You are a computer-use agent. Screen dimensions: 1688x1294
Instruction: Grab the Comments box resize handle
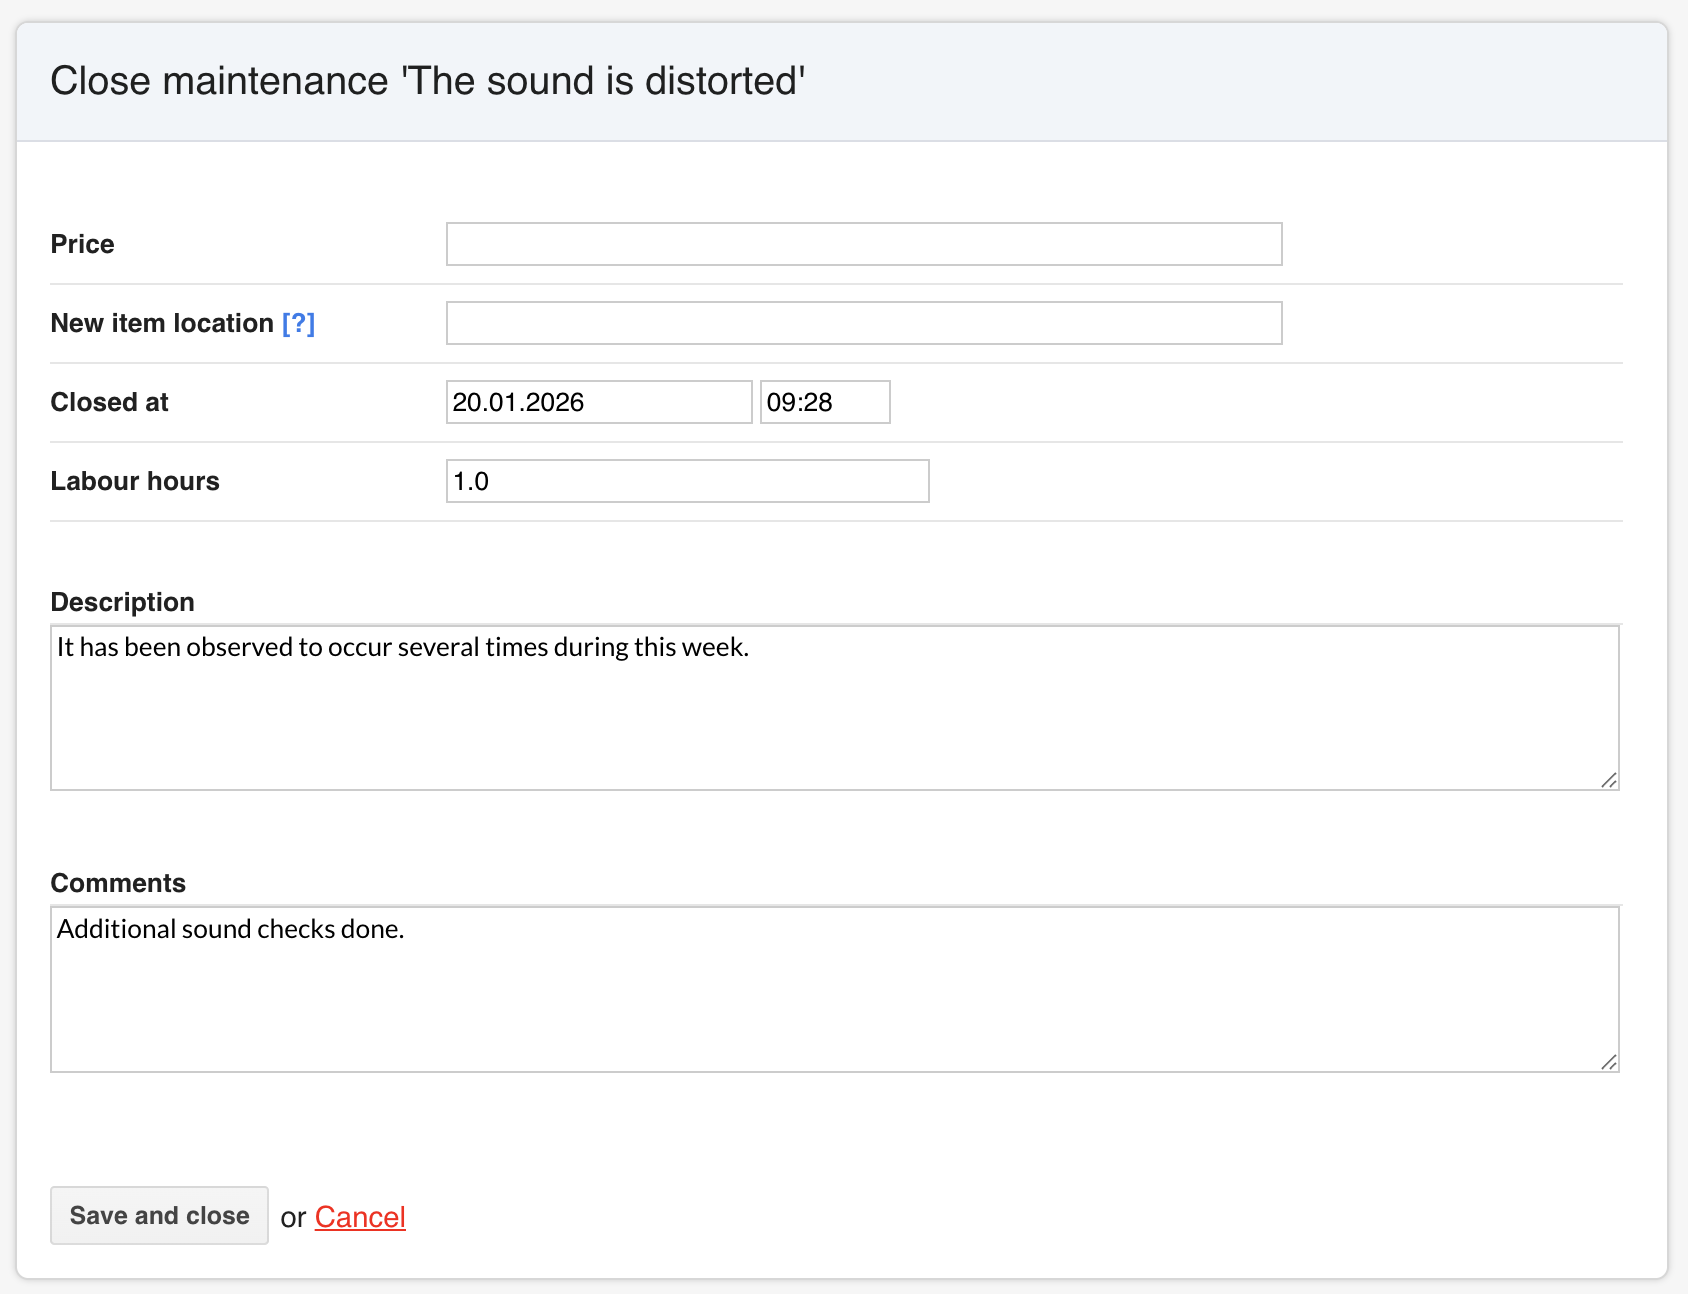[x=1608, y=1062]
